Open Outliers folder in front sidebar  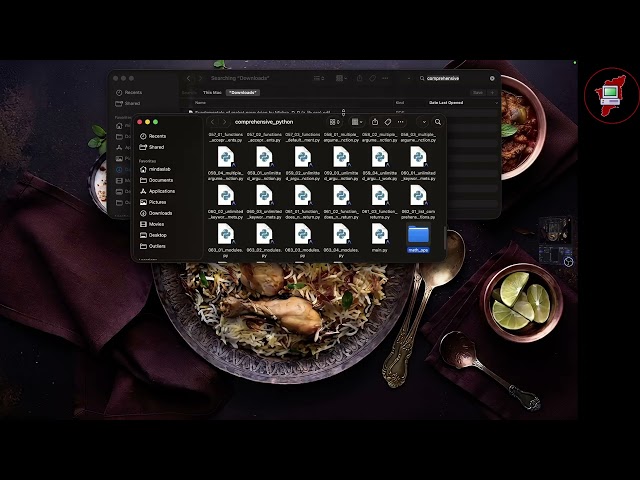(x=153, y=246)
